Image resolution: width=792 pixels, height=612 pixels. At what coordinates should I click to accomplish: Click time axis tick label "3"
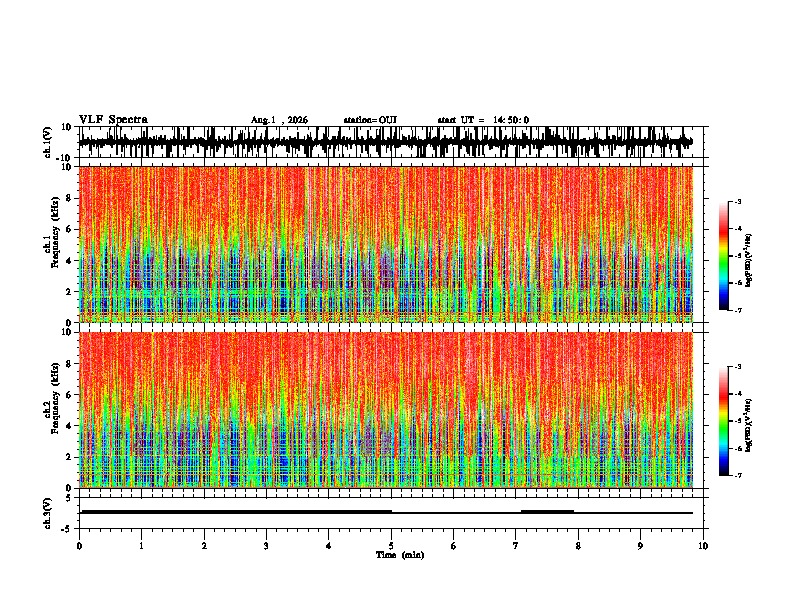point(266,546)
